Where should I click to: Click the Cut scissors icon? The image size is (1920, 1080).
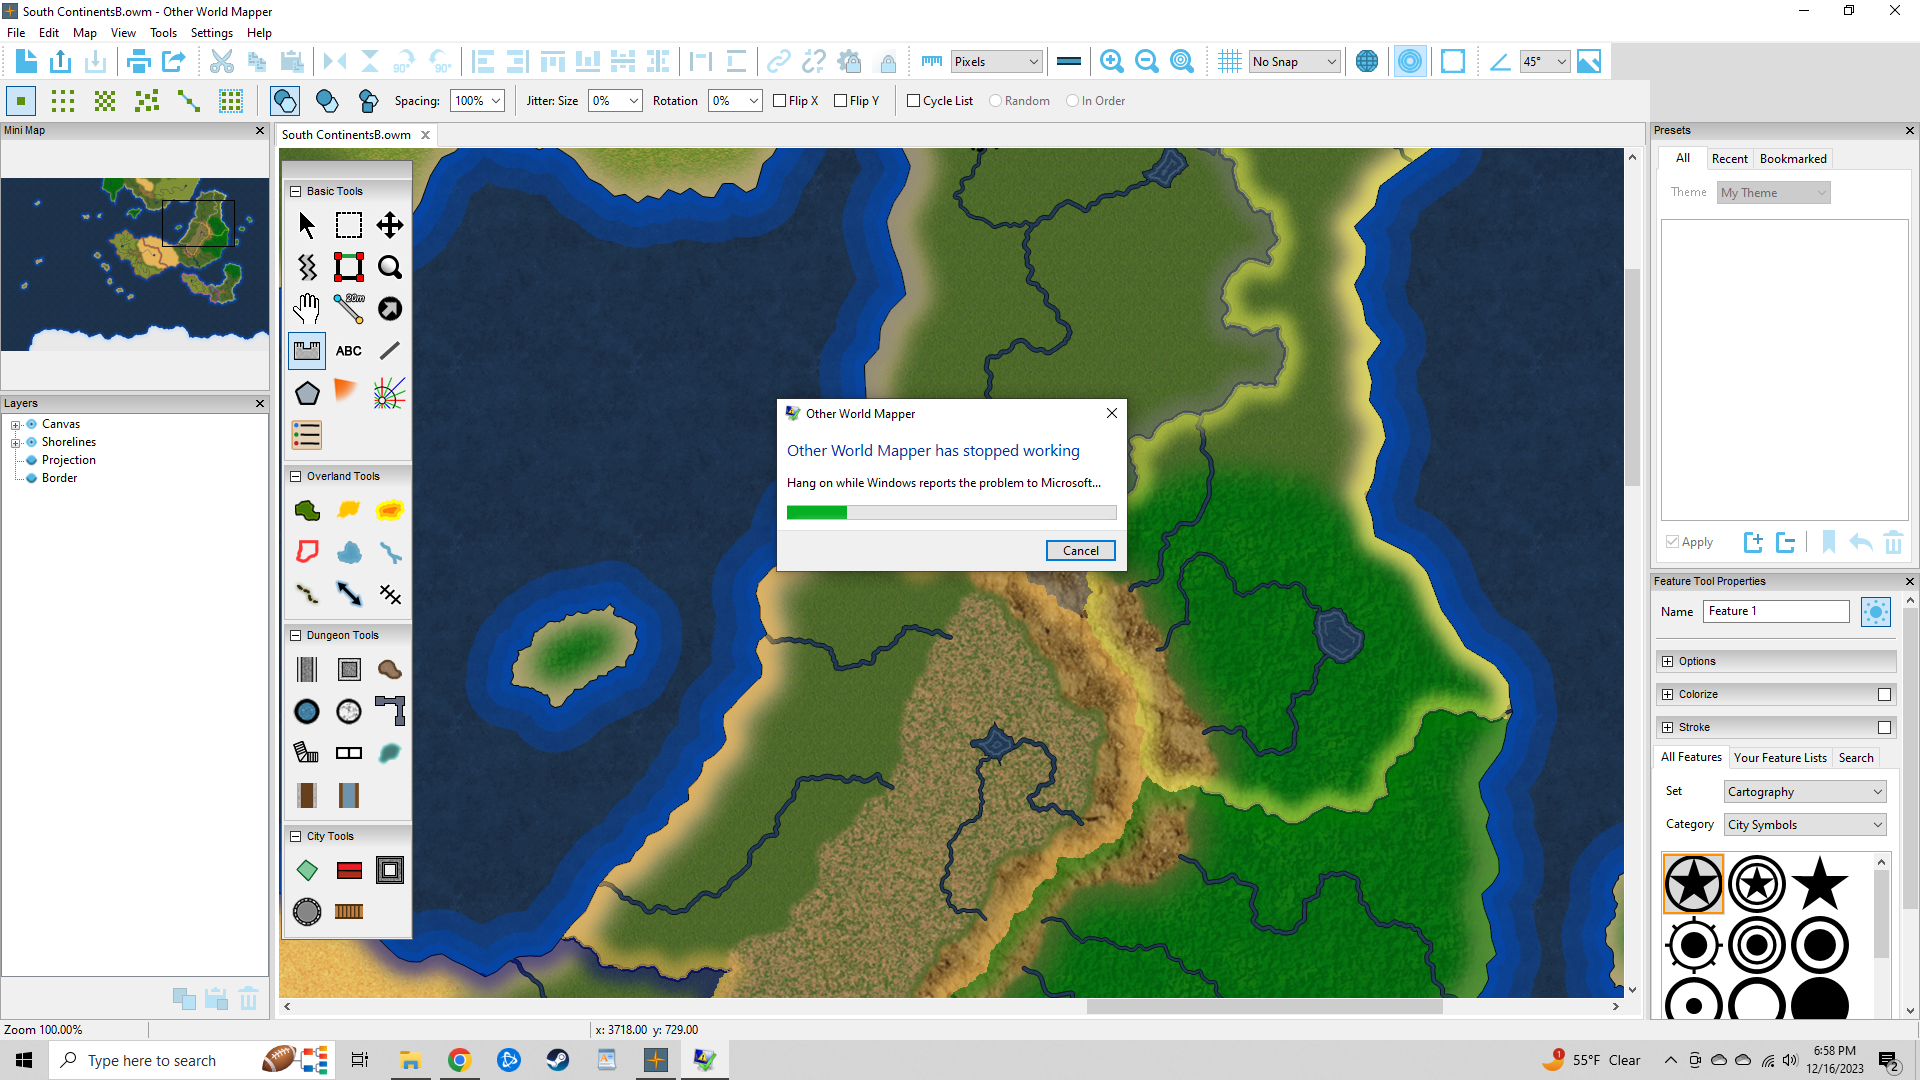point(221,61)
